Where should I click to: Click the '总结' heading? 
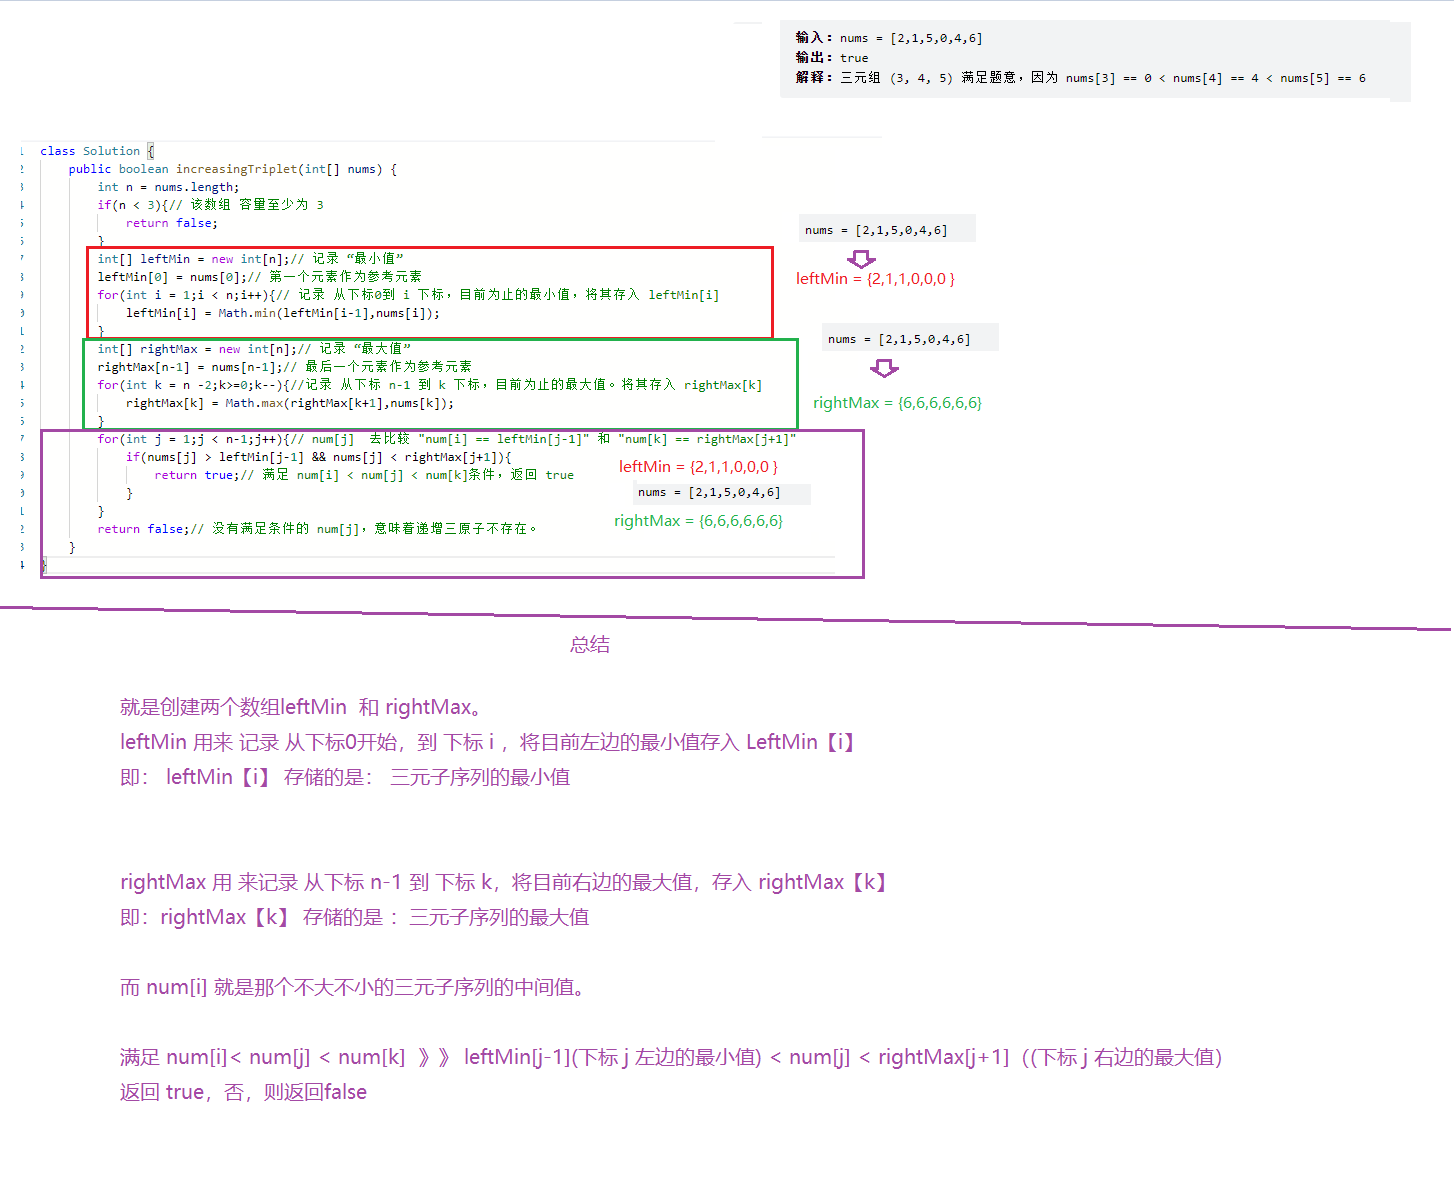pyautogui.click(x=590, y=645)
